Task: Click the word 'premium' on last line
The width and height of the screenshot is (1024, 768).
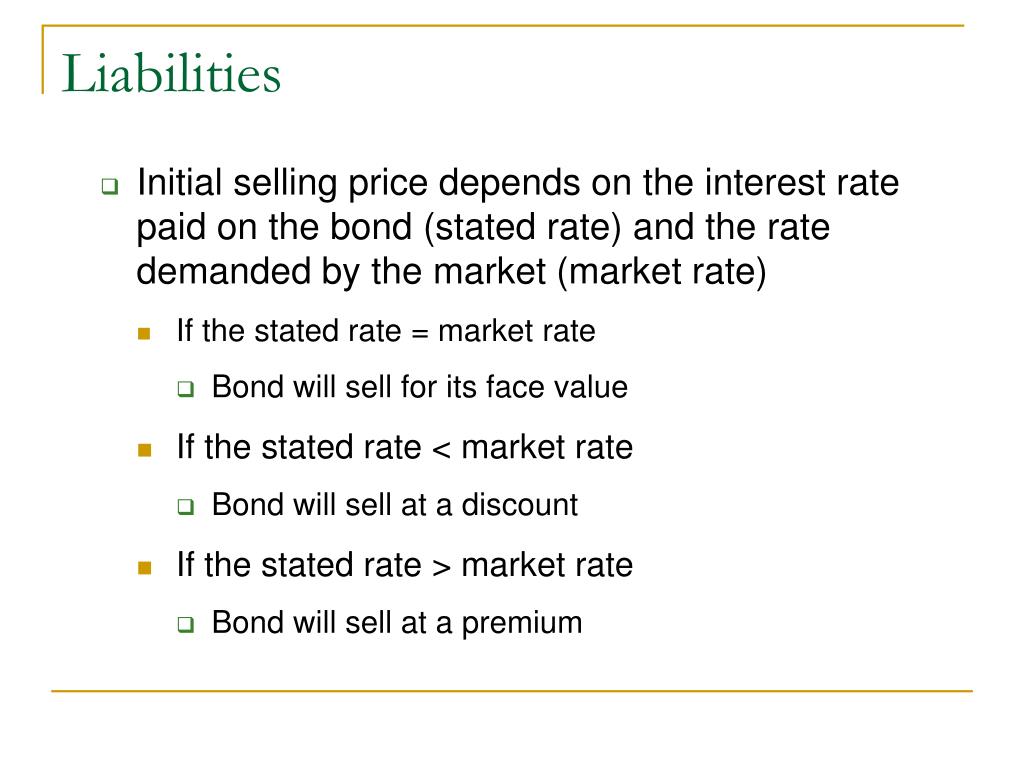Action: tap(522, 624)
